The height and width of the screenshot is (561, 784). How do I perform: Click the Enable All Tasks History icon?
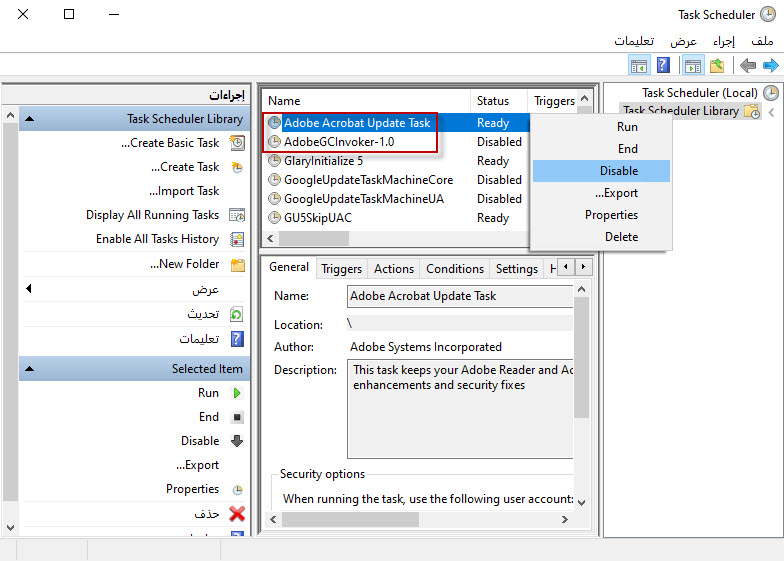click(237, 239)
